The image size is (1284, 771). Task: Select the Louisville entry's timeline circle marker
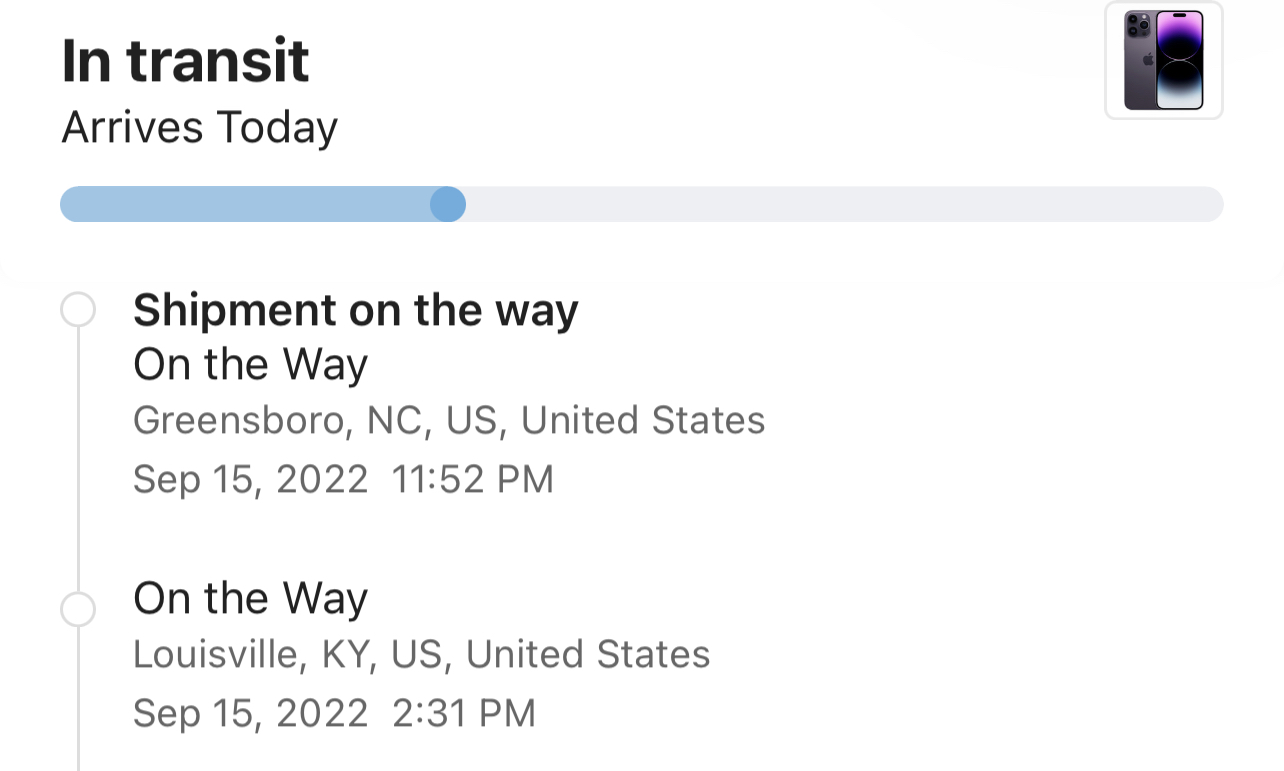coord(78,609)
